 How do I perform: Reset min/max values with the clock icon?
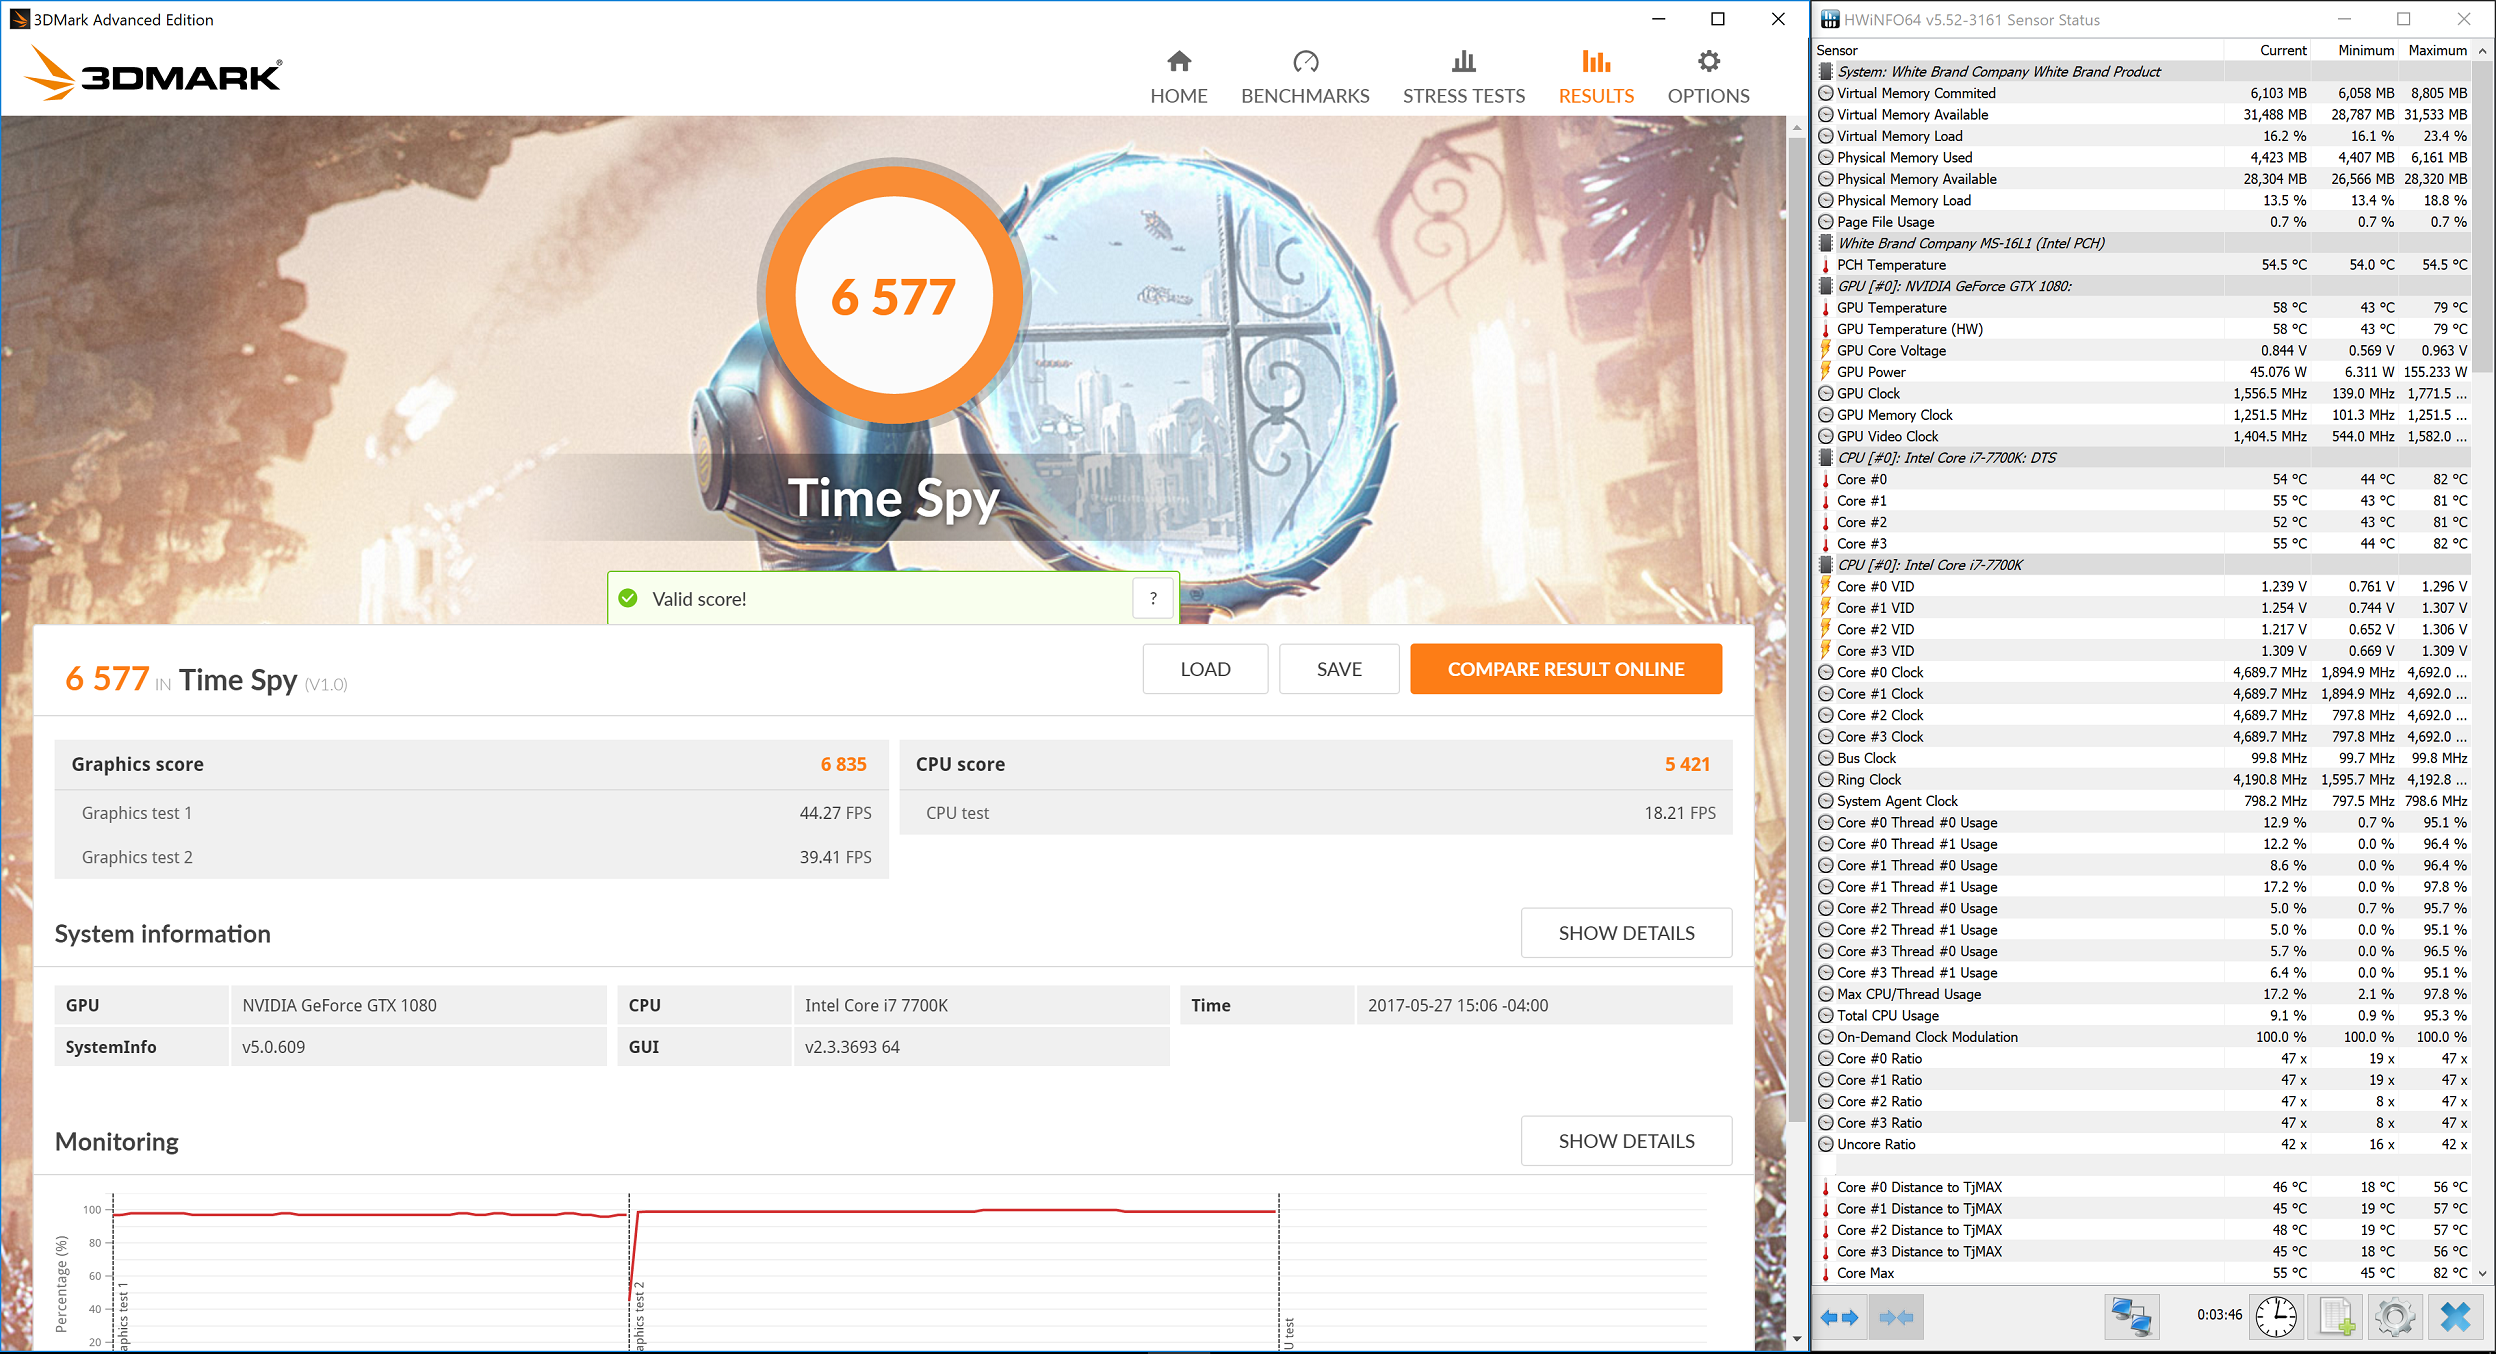2276,1317
